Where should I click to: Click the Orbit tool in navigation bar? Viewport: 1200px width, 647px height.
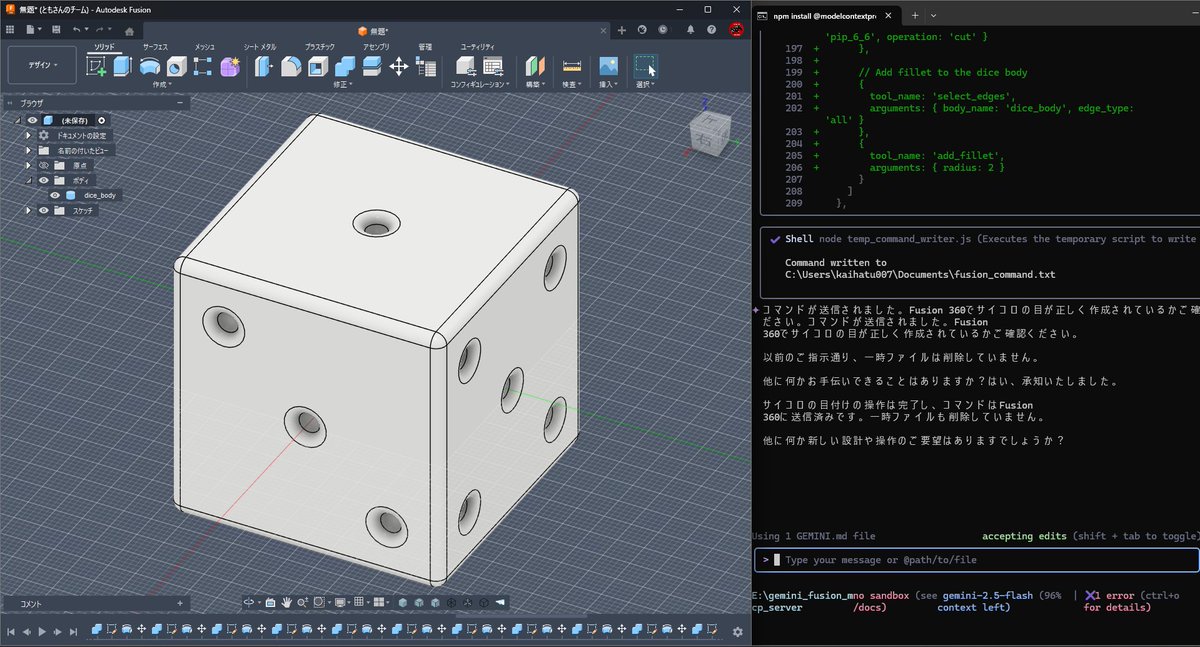click(249, 603)
